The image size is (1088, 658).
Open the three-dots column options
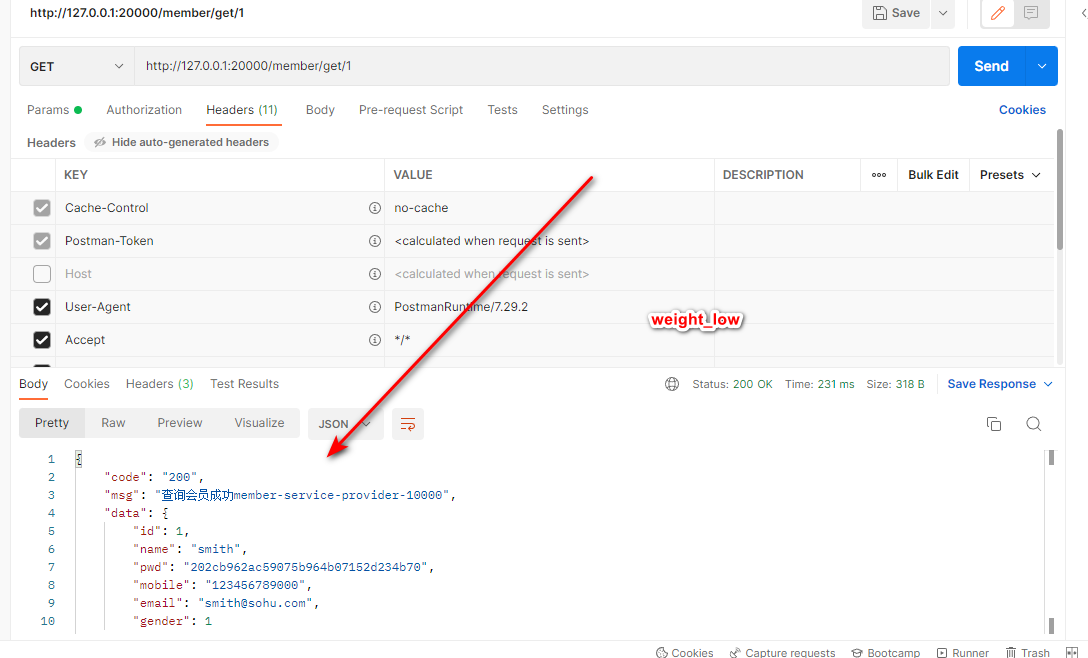[x=879, y=175]
